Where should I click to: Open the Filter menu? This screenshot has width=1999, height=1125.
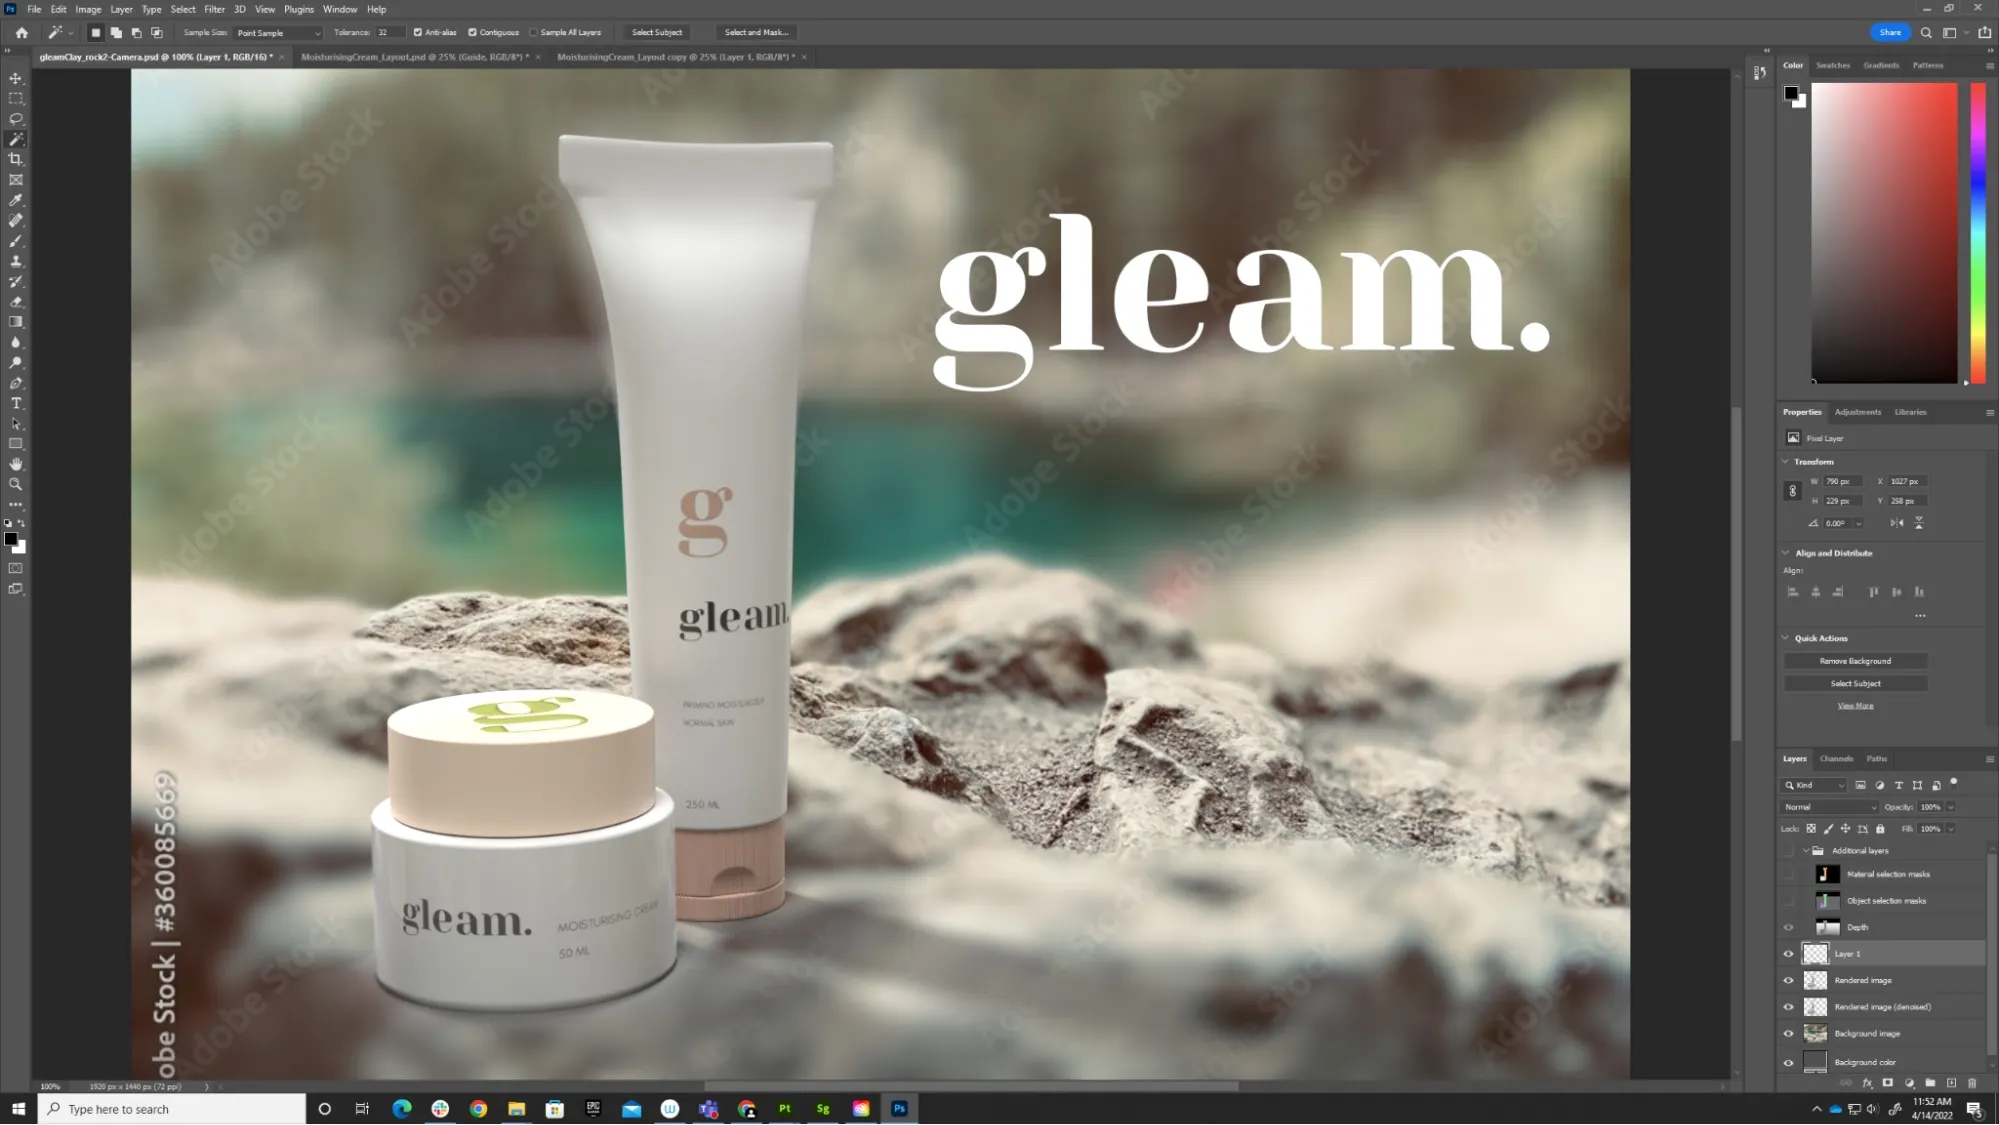(214, 9)
